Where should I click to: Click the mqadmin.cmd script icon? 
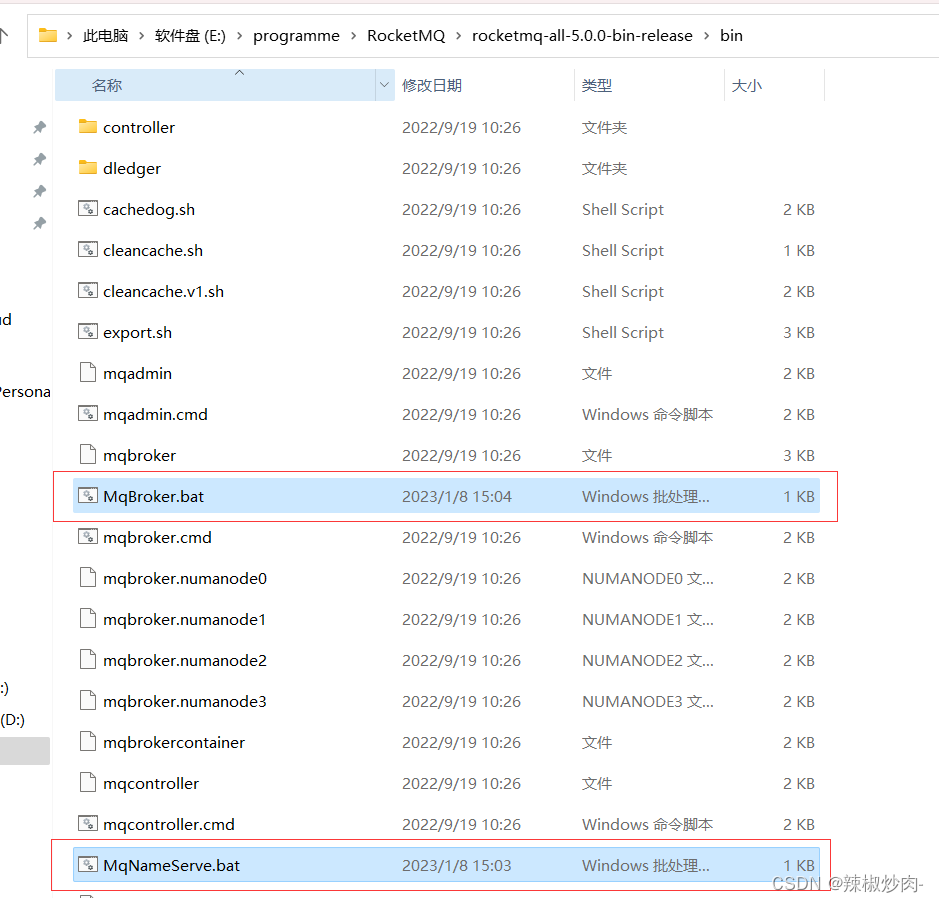click(88, 413)
